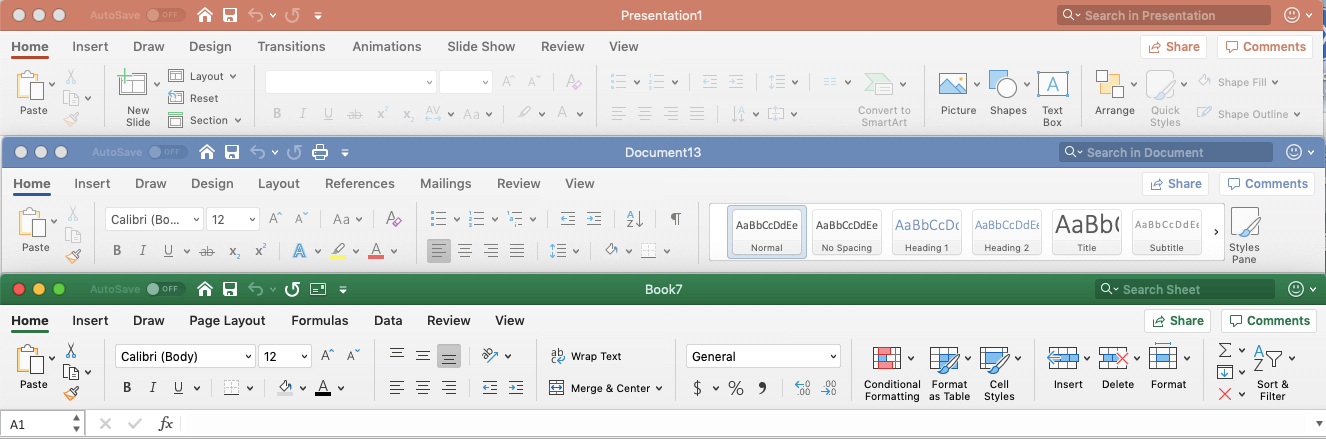
Task: Click the print icon in Word title bar
Action: [x=320, y=152]
